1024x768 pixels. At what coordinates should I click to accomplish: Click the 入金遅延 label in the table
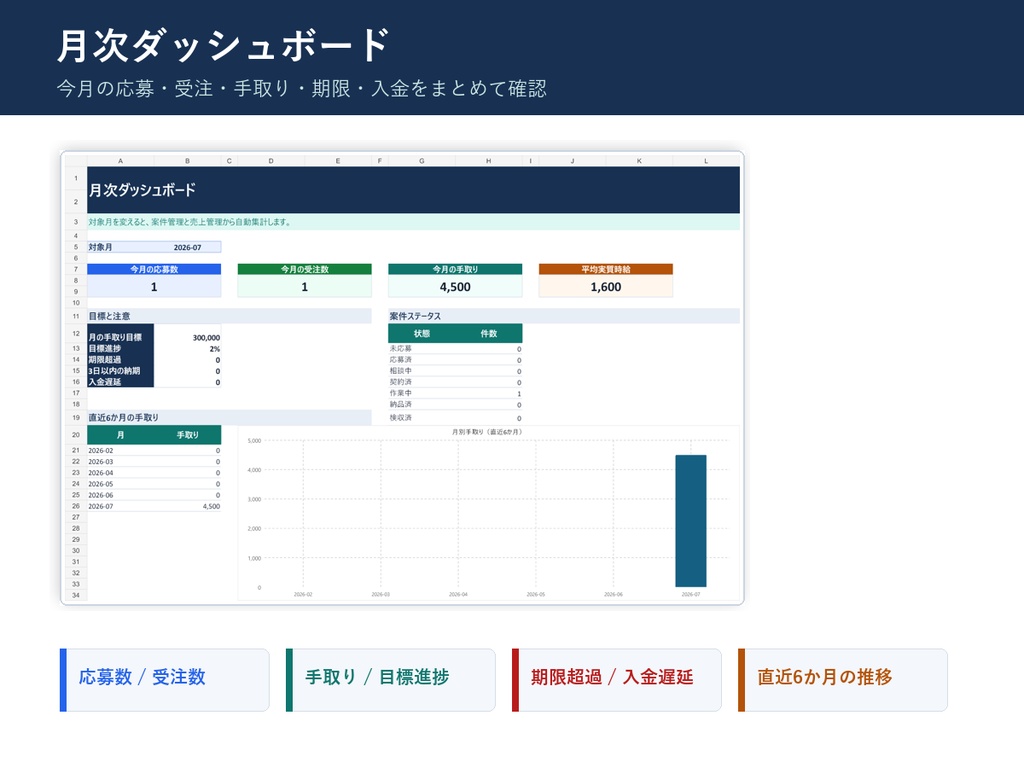(x=120, y=382)
